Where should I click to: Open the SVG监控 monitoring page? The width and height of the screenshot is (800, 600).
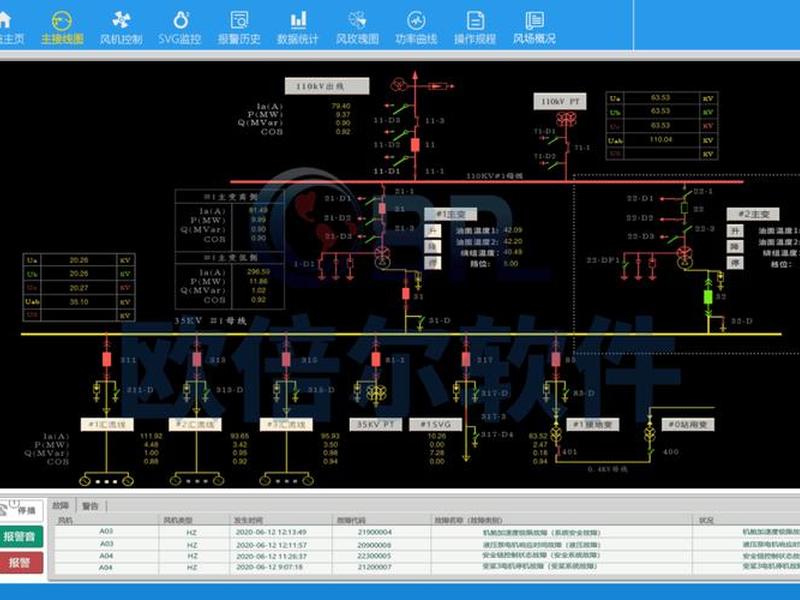point(180,28)
